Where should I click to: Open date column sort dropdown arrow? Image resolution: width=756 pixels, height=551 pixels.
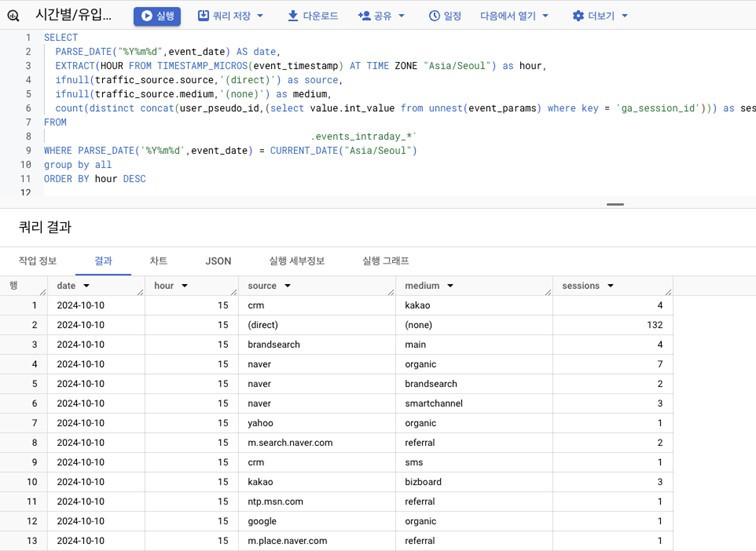tap(86, 286)
